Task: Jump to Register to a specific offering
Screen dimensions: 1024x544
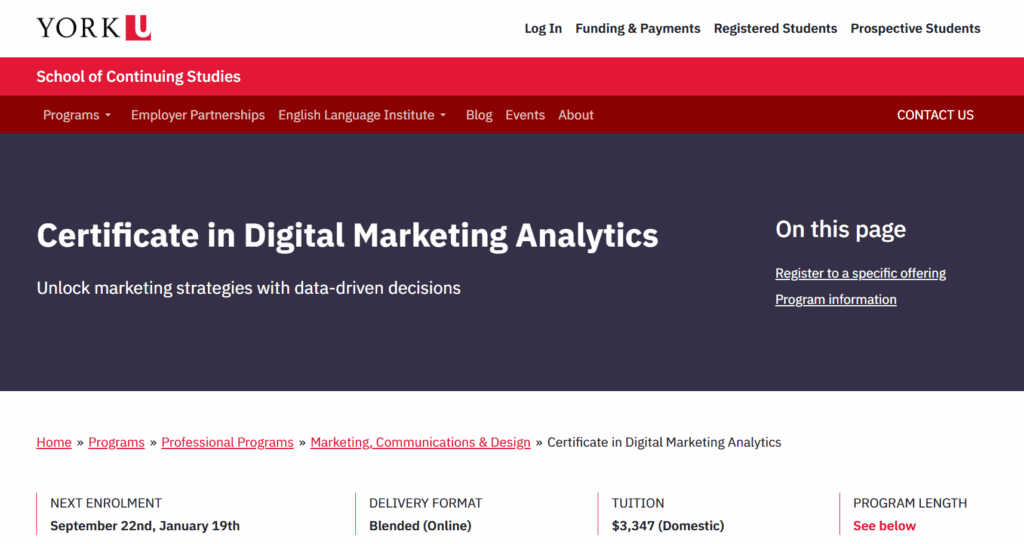Action: tap(860, 273)
